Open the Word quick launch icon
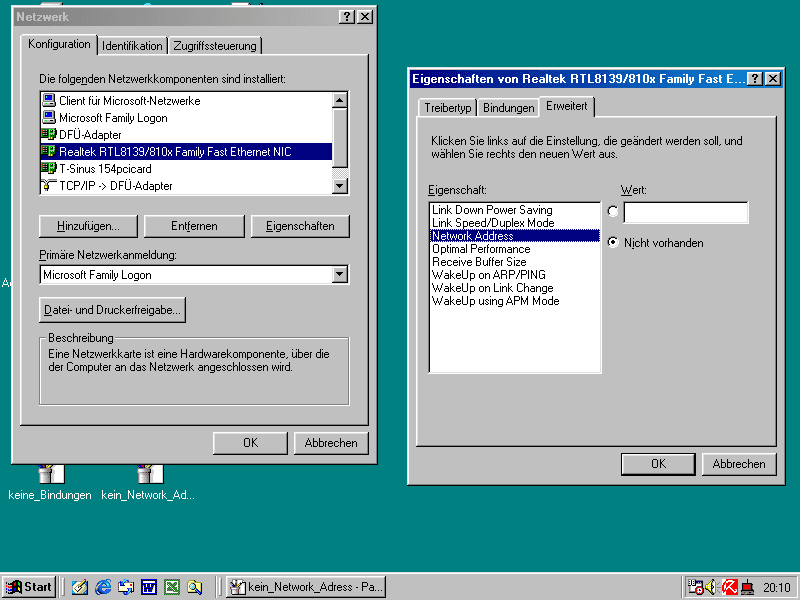 click(148, 587)
